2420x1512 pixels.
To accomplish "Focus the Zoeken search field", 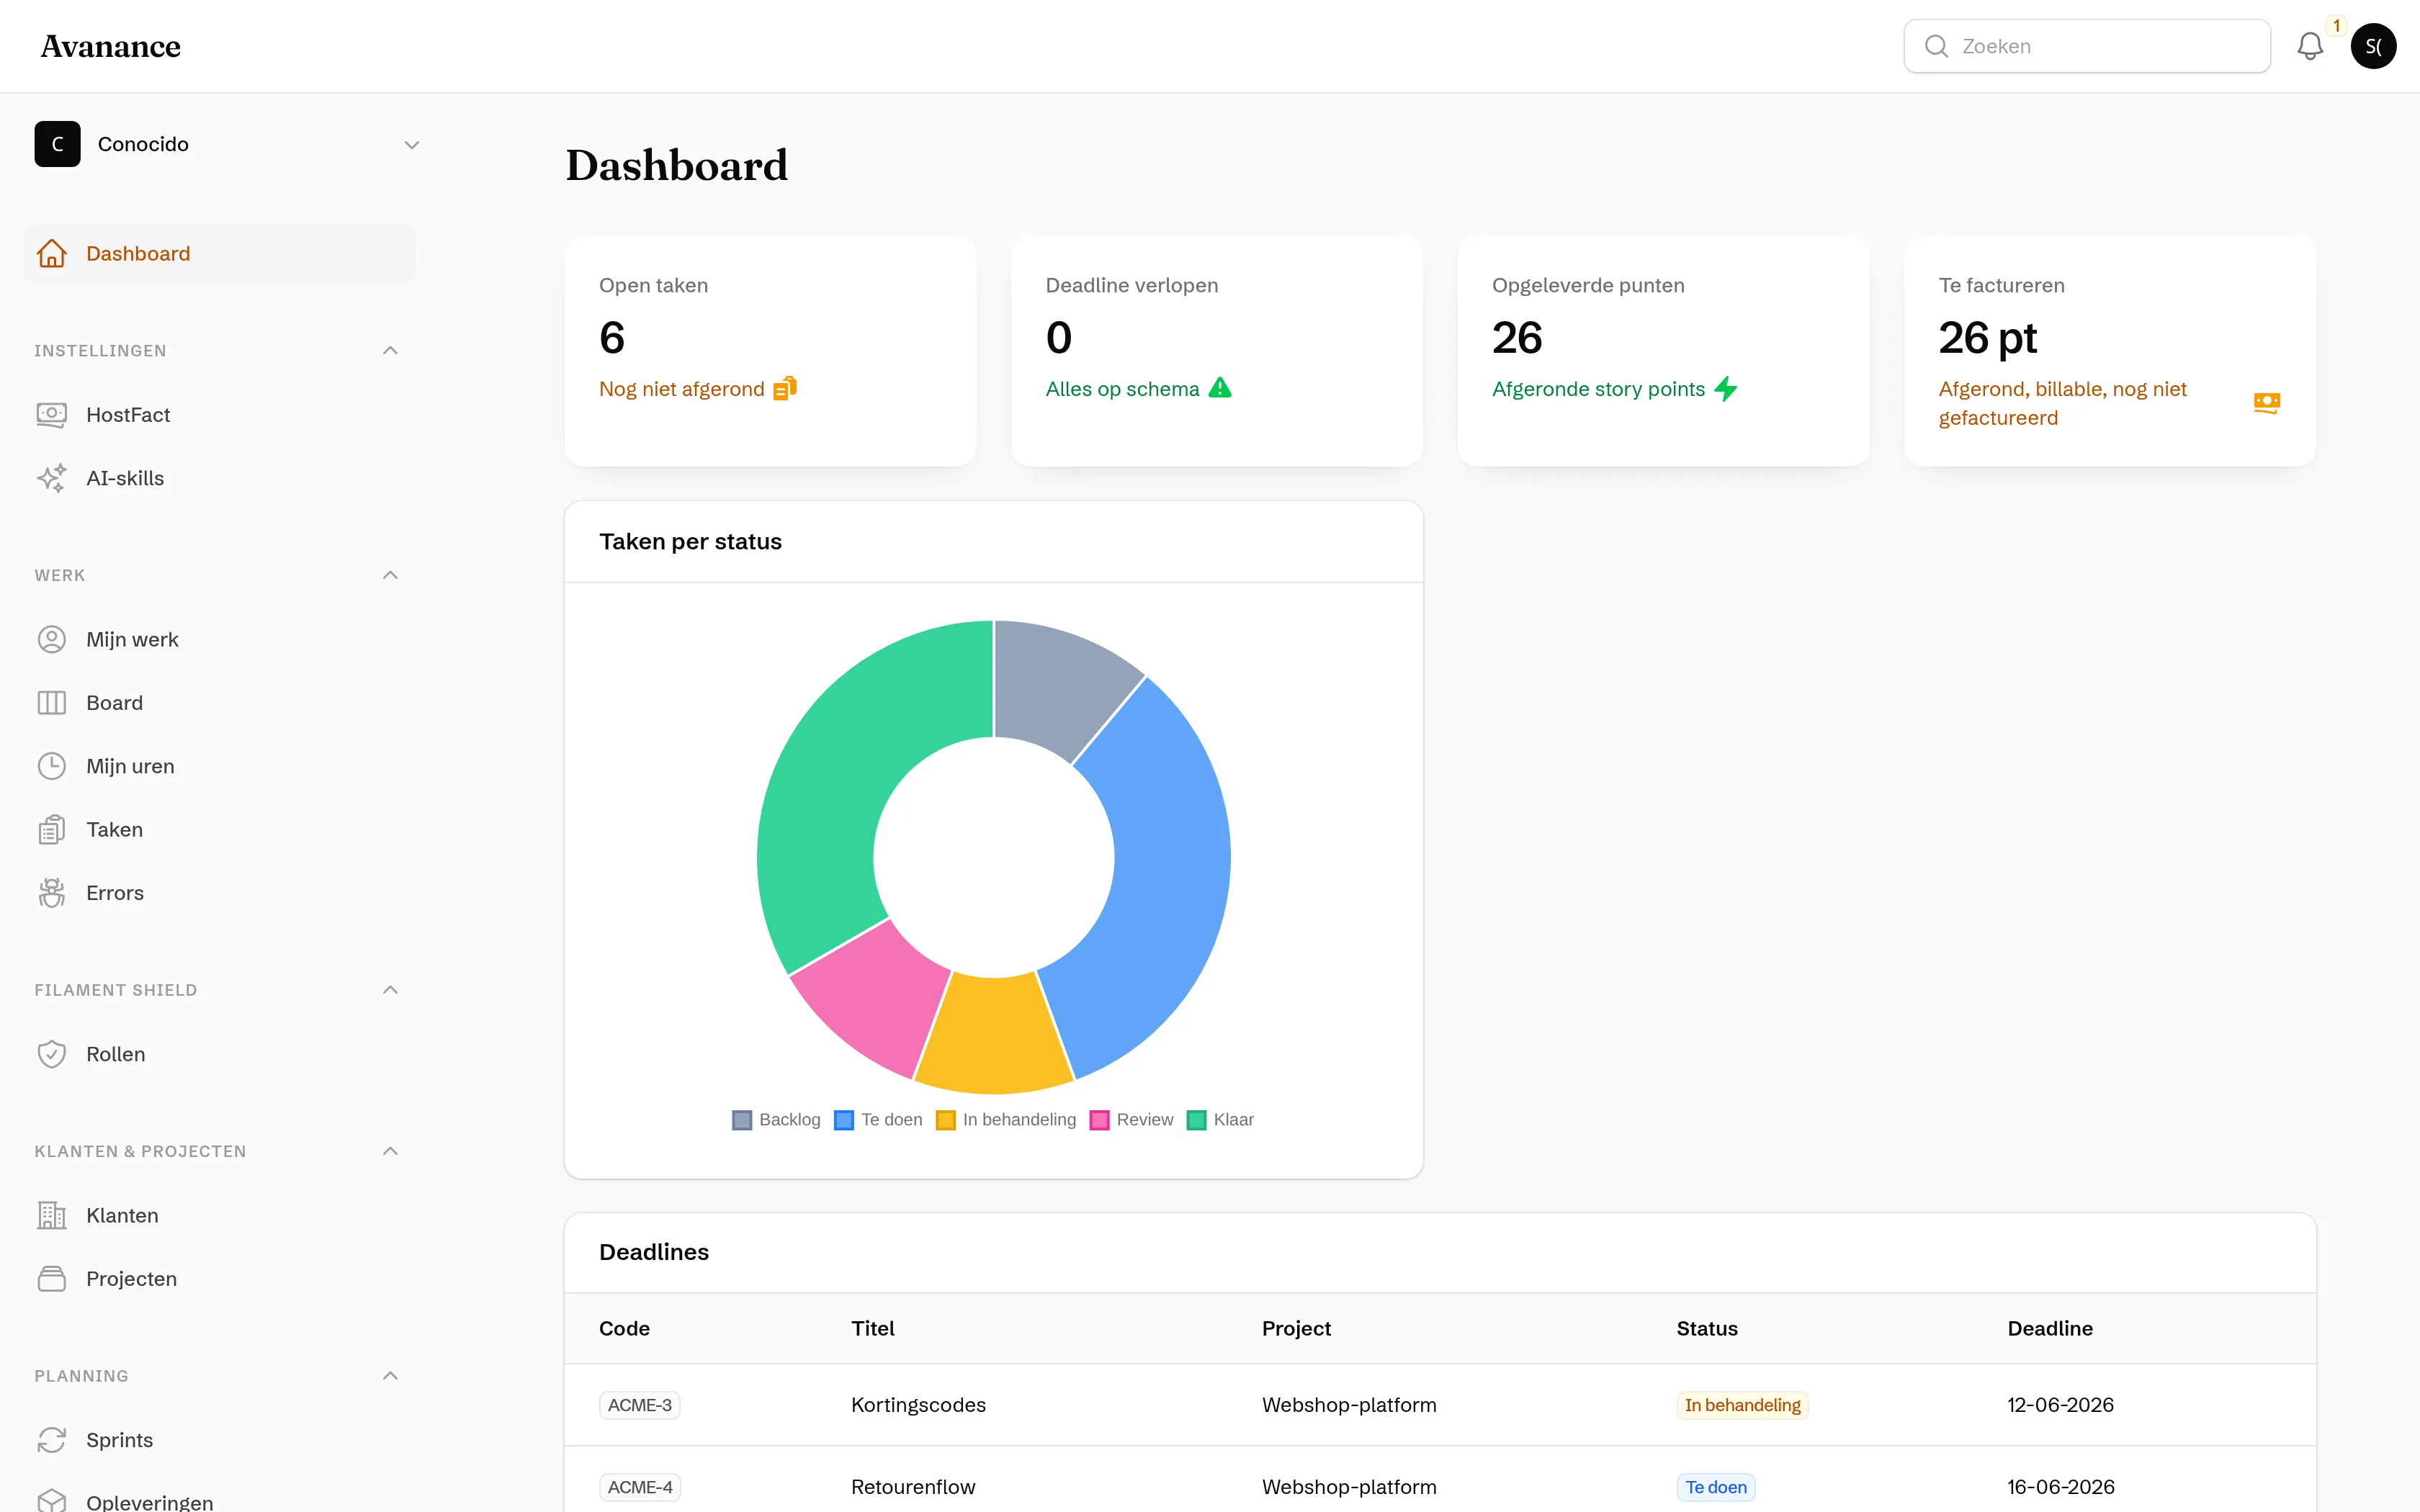I will pos(2087,46).
